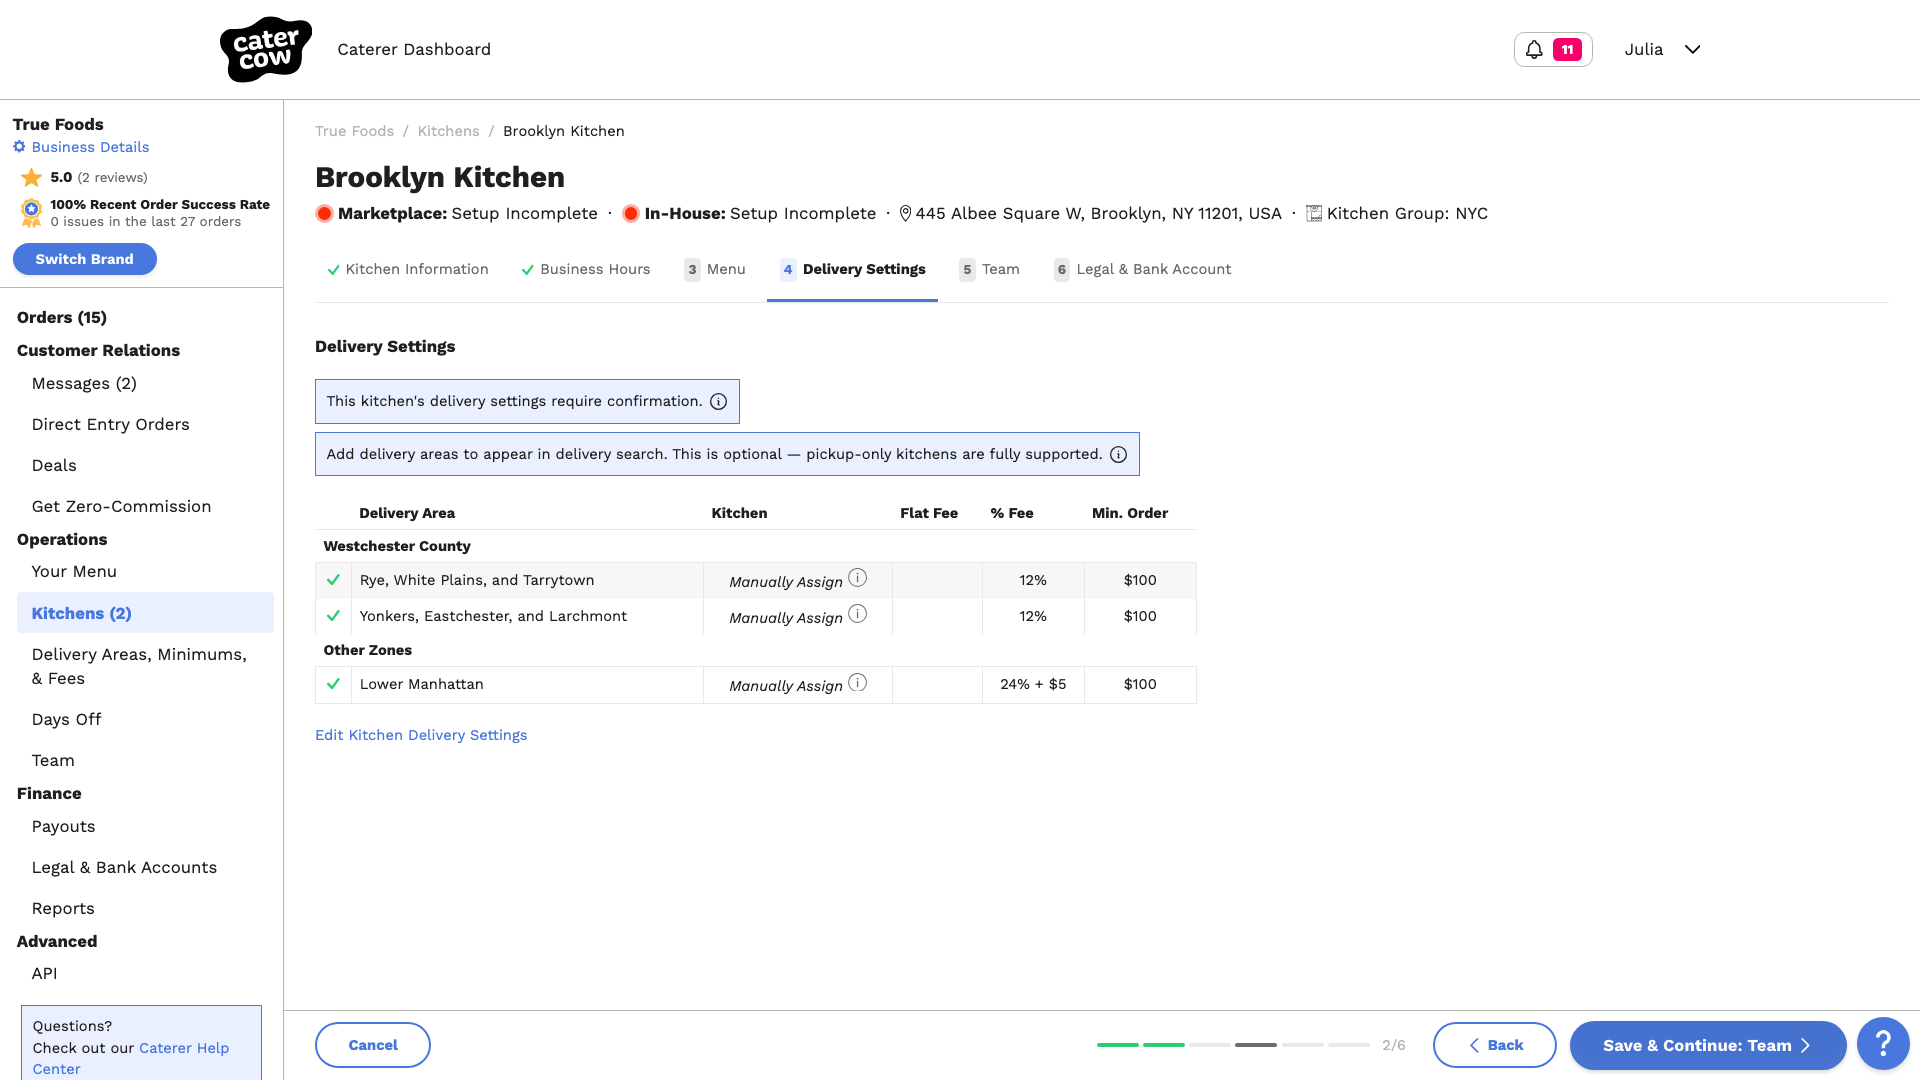1920x1080 pixels.
Task: Open the Business Hours tab
Action: [x=586, y=269]
